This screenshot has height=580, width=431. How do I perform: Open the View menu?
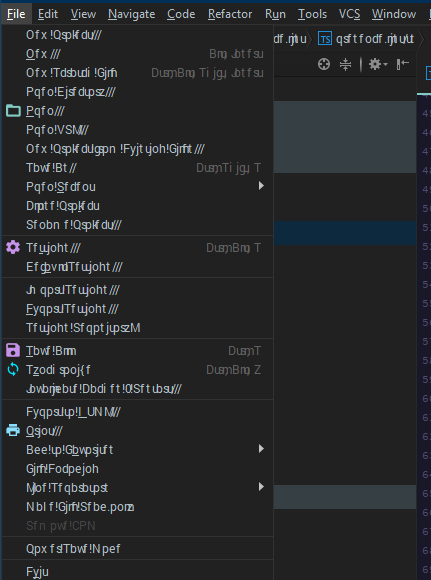83,14
